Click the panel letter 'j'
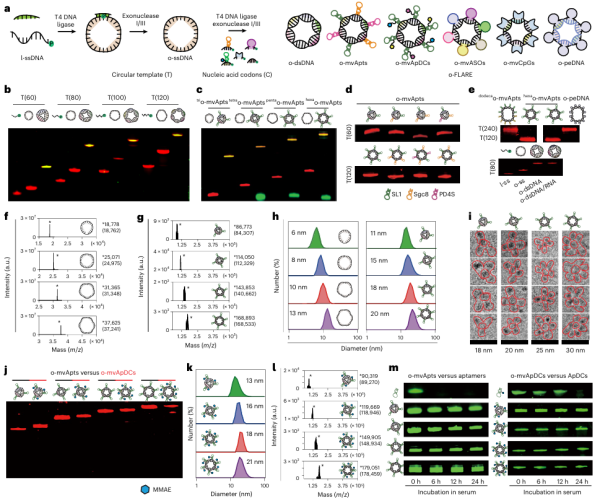Viewport: 600px width, 498px height. click(x=5, y=369)
